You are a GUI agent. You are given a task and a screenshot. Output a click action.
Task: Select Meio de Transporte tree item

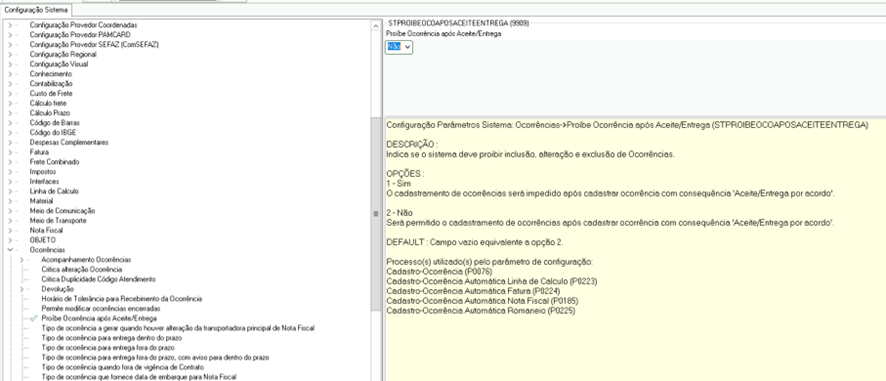[58, 220]
